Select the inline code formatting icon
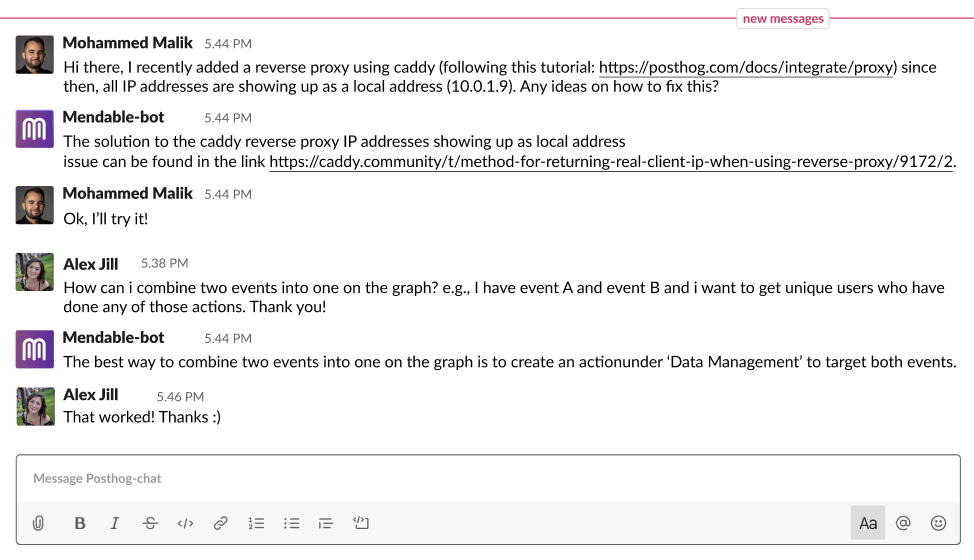Image resolution: width=974 pixels, height=560 pixels. point(185,523)
